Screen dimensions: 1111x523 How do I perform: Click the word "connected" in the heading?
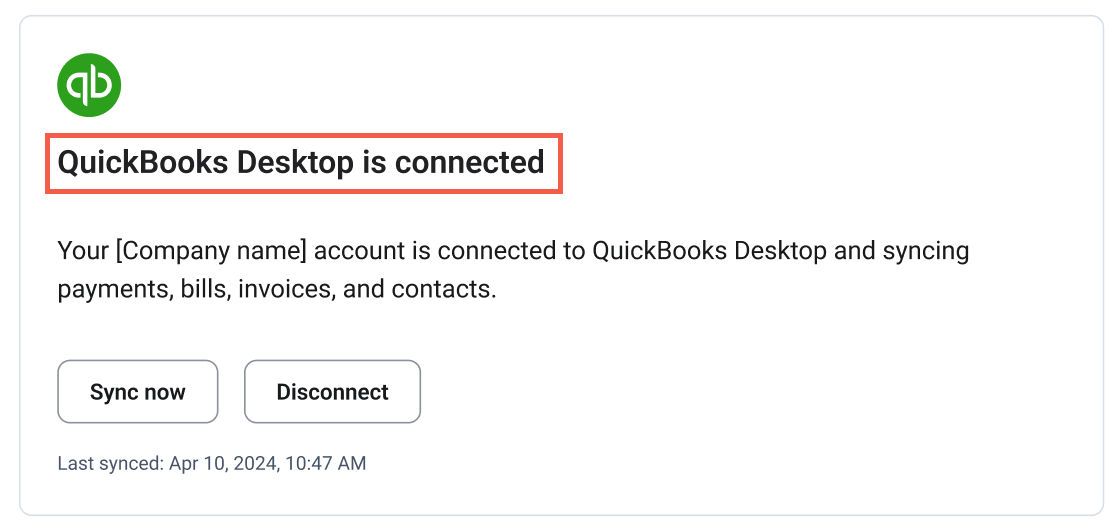469,162
